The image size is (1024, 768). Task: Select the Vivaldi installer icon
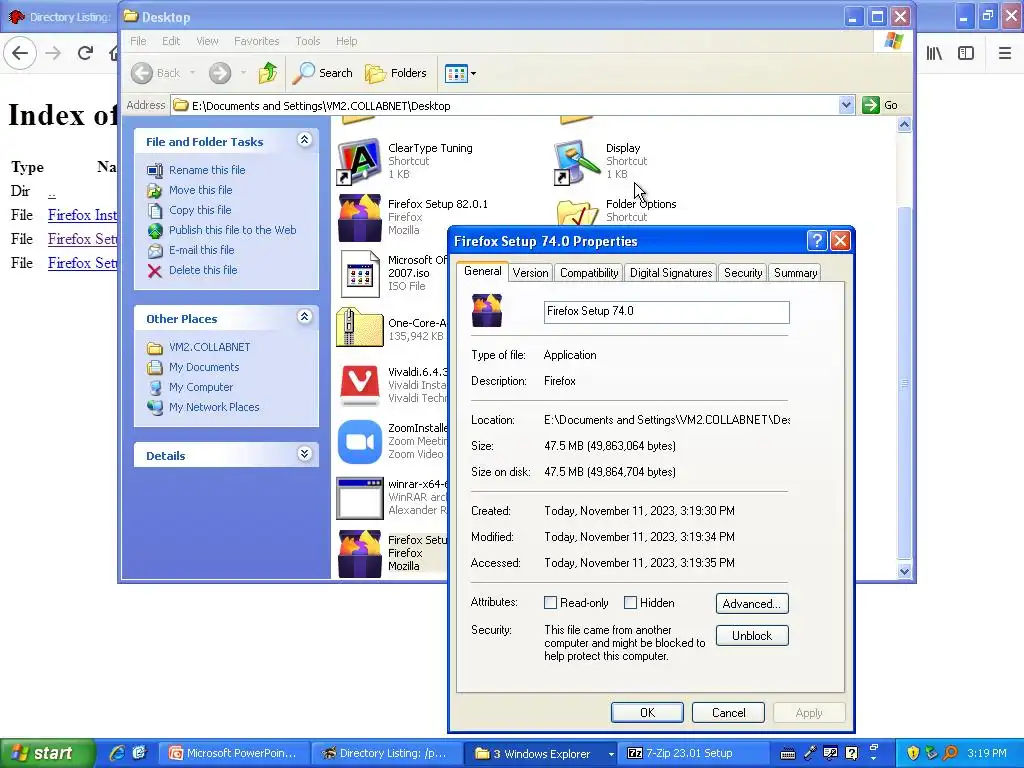(x=359, y=385)
